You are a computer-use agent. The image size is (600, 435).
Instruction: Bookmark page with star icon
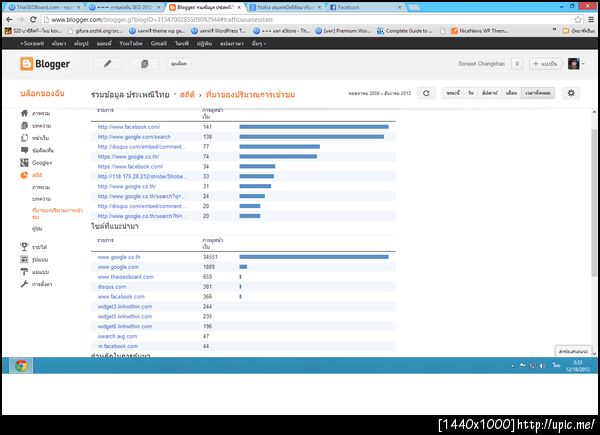(x=577, y=20)
